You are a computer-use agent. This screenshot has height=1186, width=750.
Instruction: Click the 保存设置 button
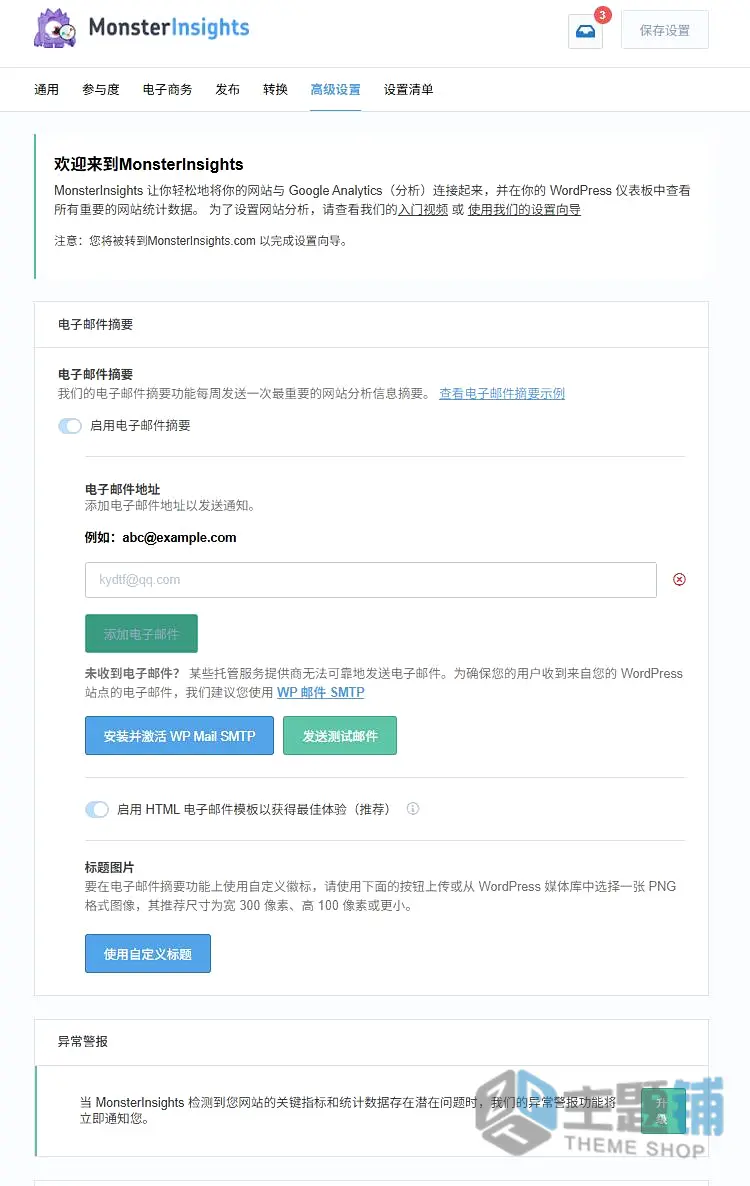click(665, 30)
